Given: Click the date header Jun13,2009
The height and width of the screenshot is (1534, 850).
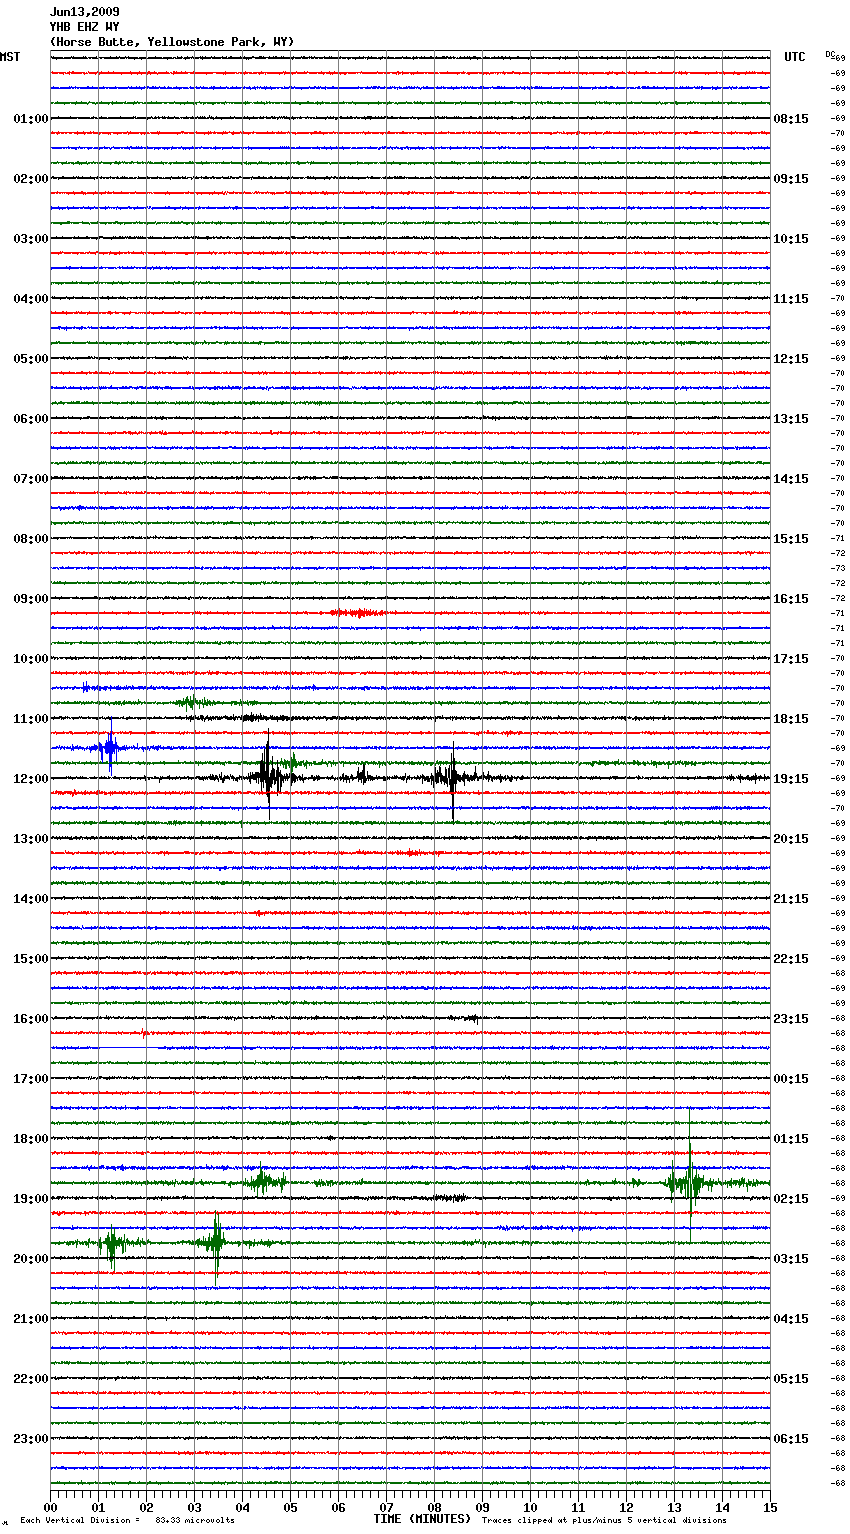Looking at the screenshot, I should coord(84,12).
